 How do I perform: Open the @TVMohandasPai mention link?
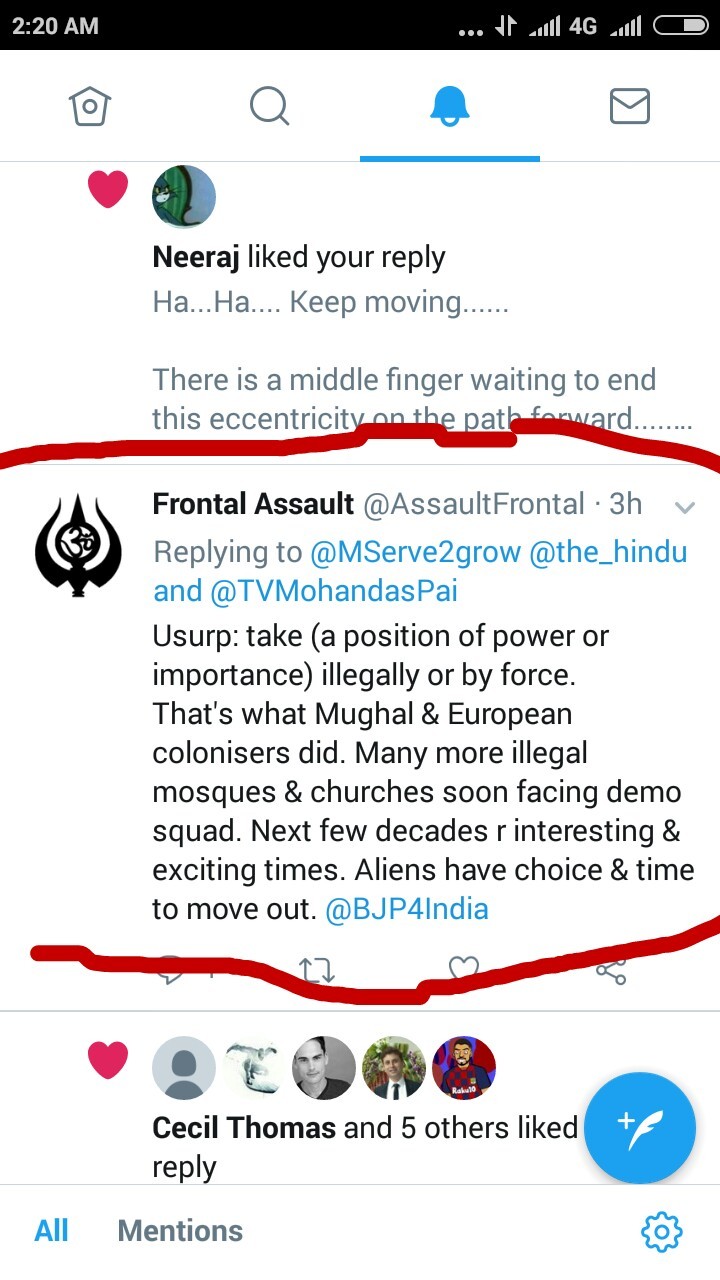[334, 591]
